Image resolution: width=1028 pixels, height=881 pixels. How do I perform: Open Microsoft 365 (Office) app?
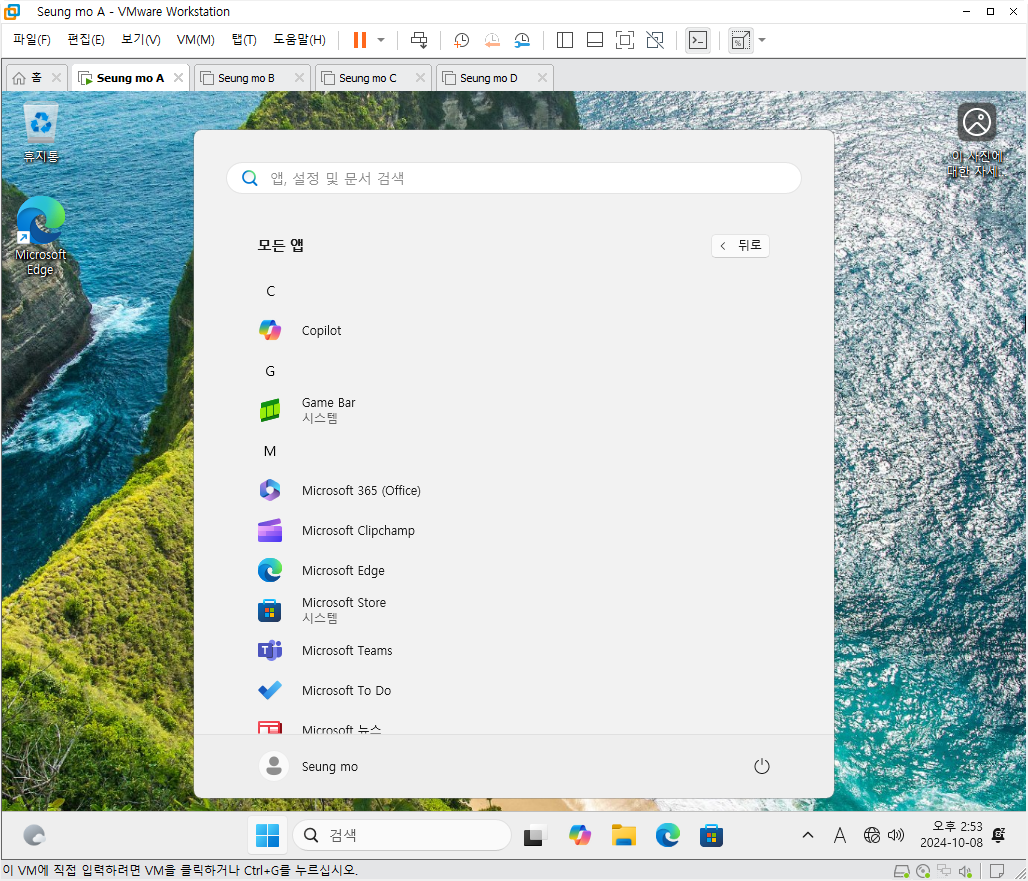514,490
